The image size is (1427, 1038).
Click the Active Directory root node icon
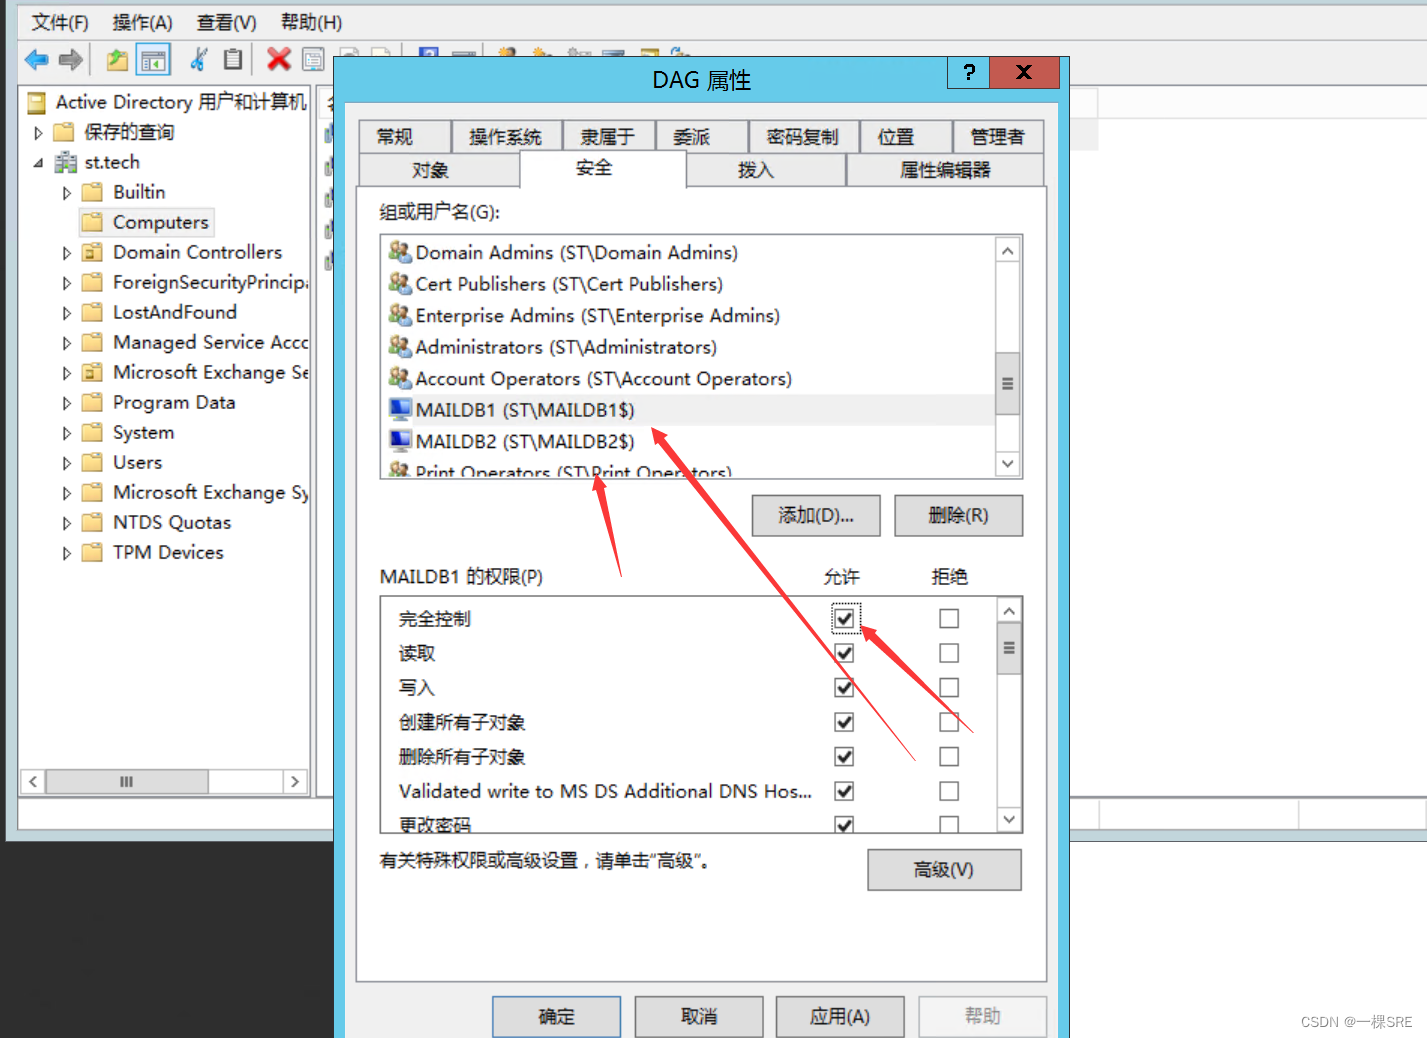point(37,102)
